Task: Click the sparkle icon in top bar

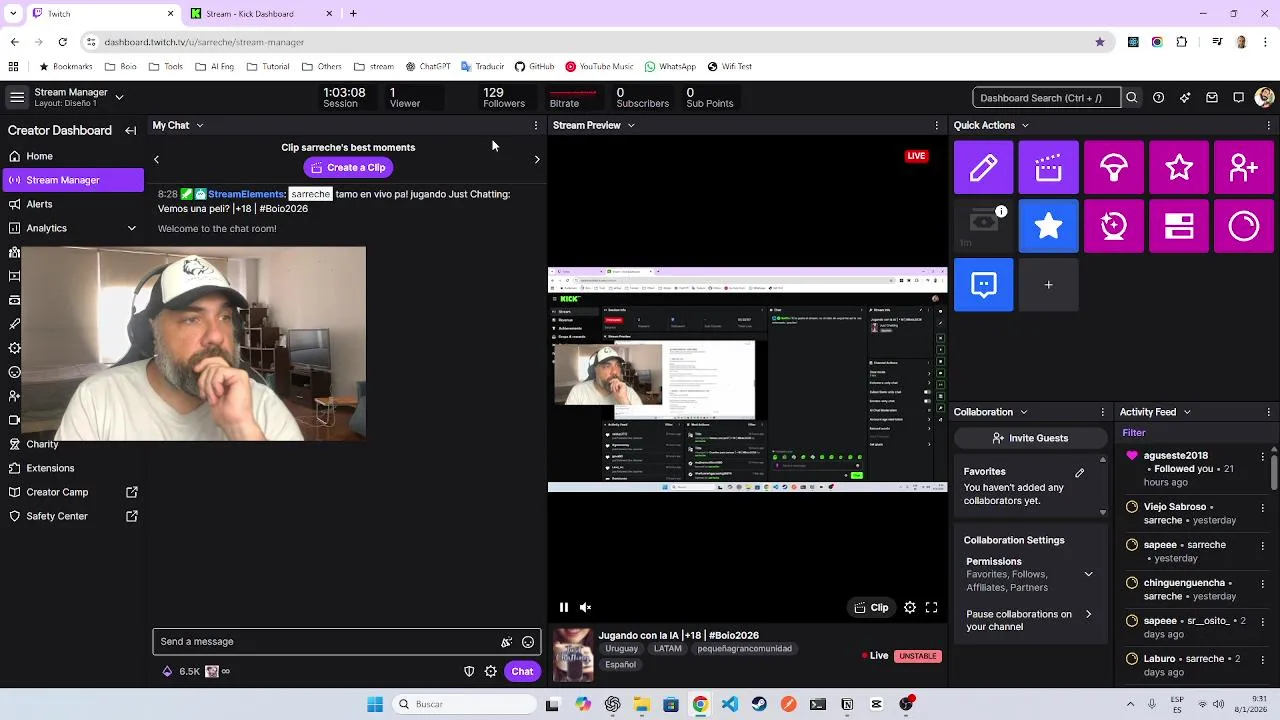Action: (x=1185, y=98)
